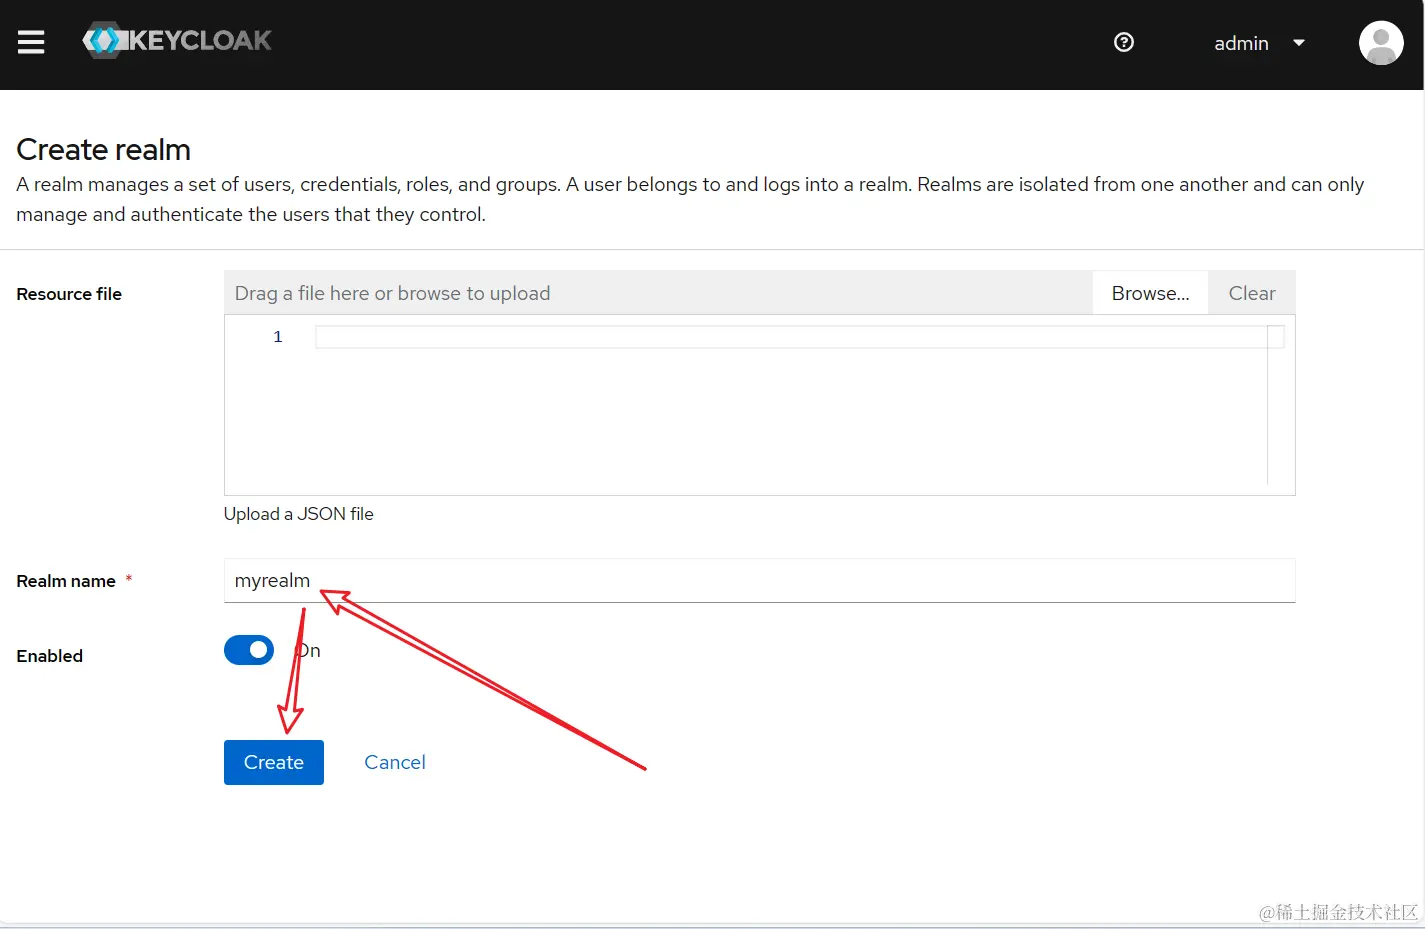Screen dimensions: 1425x929
Task: Click the Resource file label
Action: 69,294
